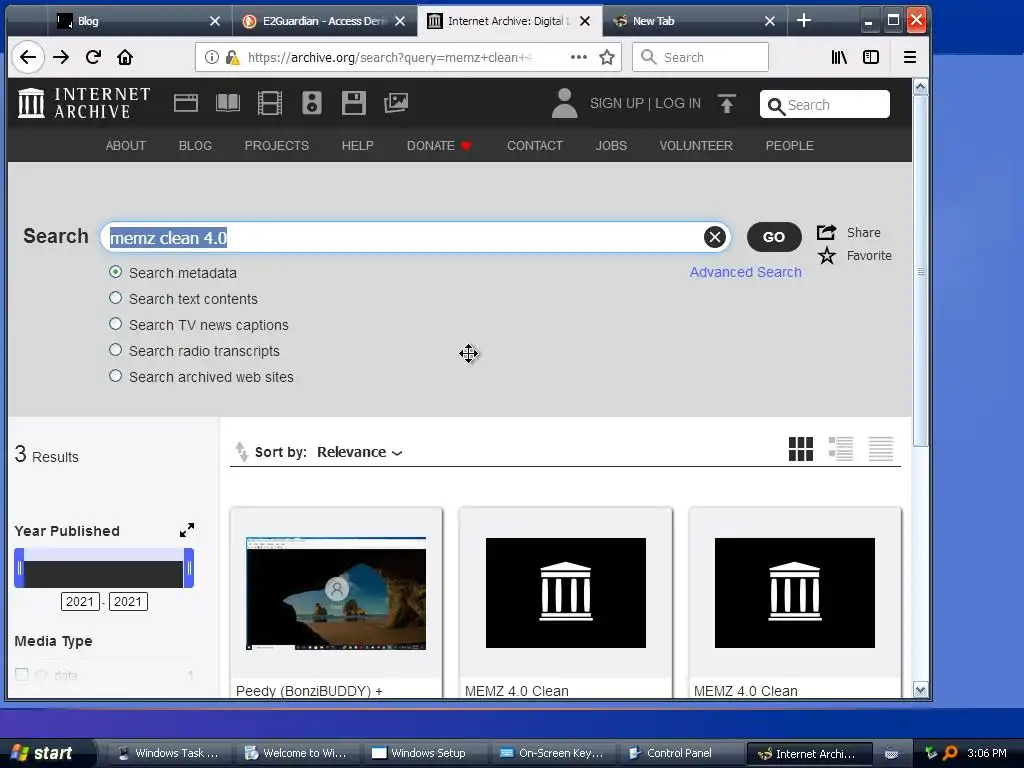
Task: Open the Firefox Library icon
Action: point(839,57)
